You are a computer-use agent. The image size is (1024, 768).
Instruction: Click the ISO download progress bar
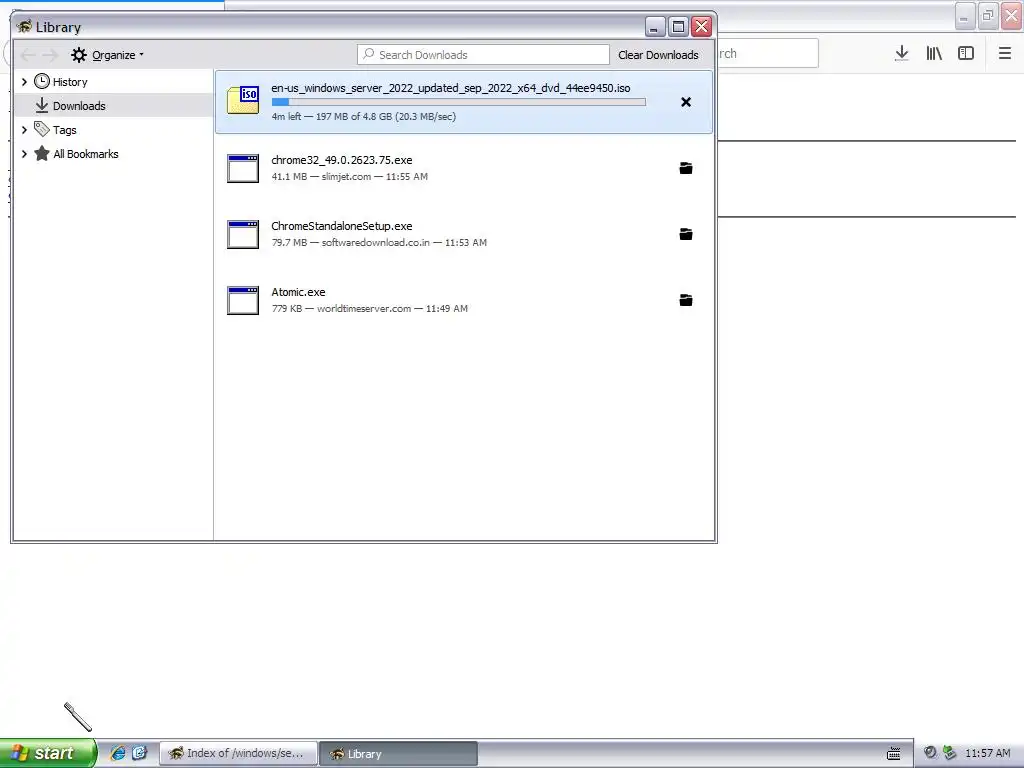[x=458, y=102]
